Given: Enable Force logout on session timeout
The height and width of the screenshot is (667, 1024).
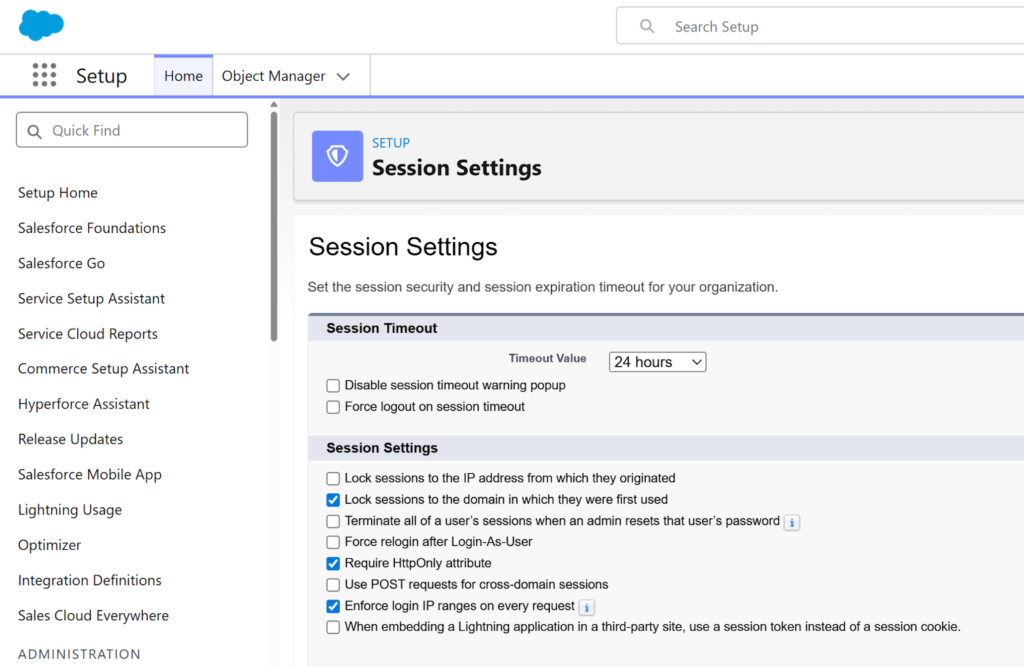Looking at the screenshot, I should click(x=333, y=407).
